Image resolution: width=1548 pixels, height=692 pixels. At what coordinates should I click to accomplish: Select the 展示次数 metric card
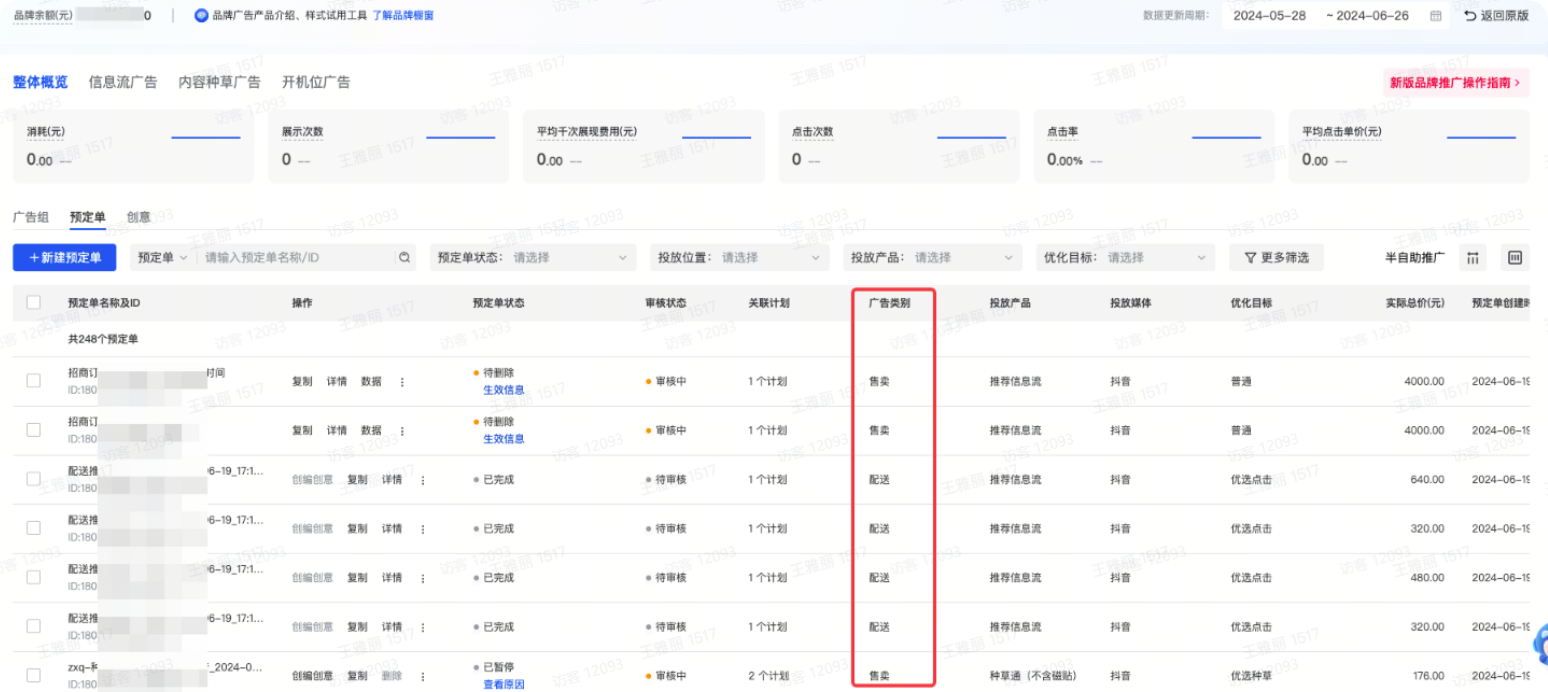click(x=389, y=146)
